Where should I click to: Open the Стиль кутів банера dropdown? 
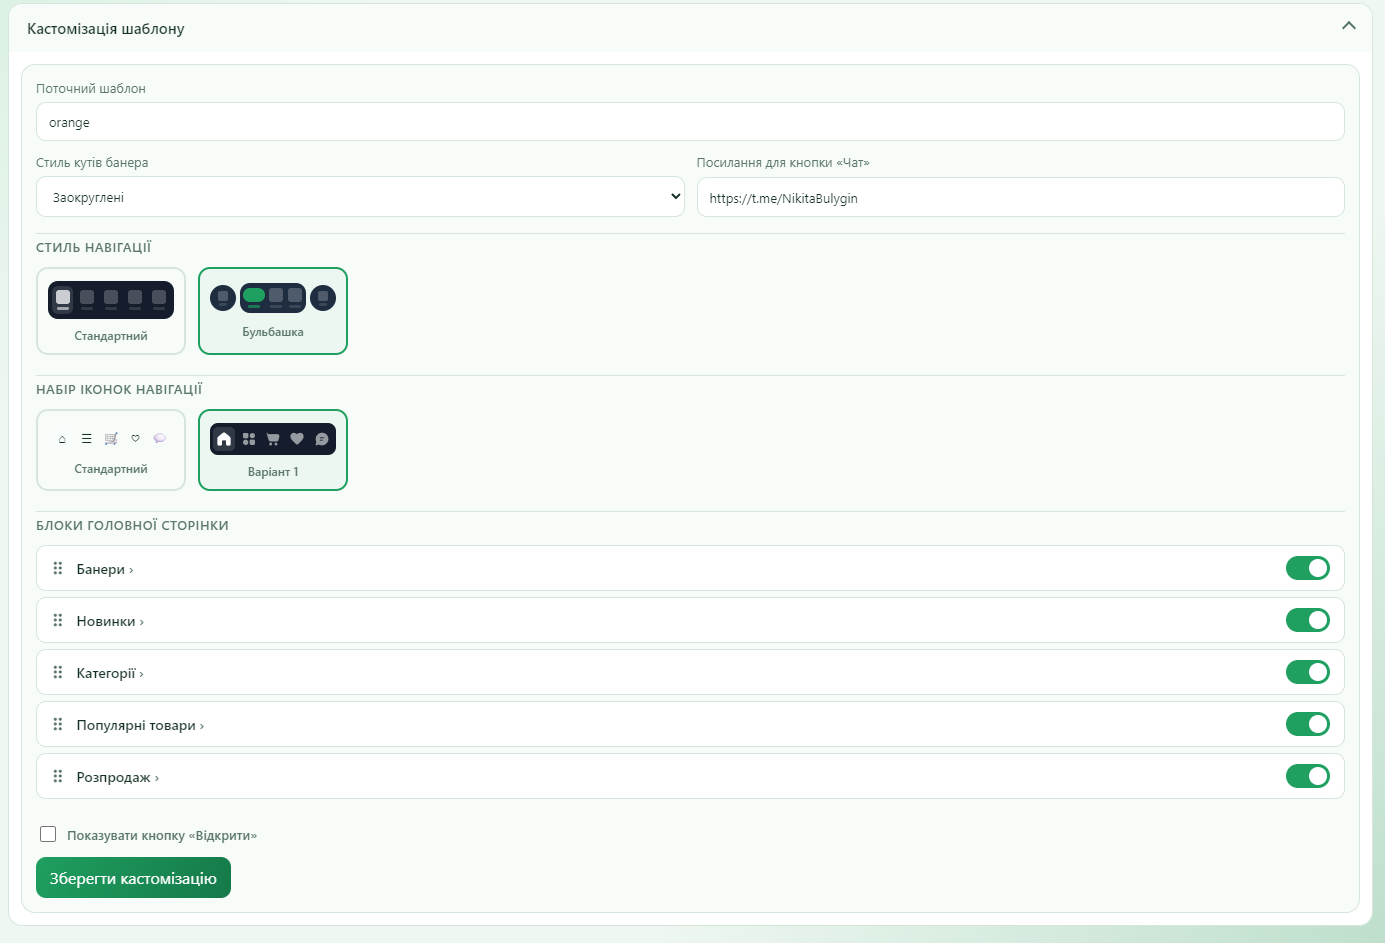(360, 197)
